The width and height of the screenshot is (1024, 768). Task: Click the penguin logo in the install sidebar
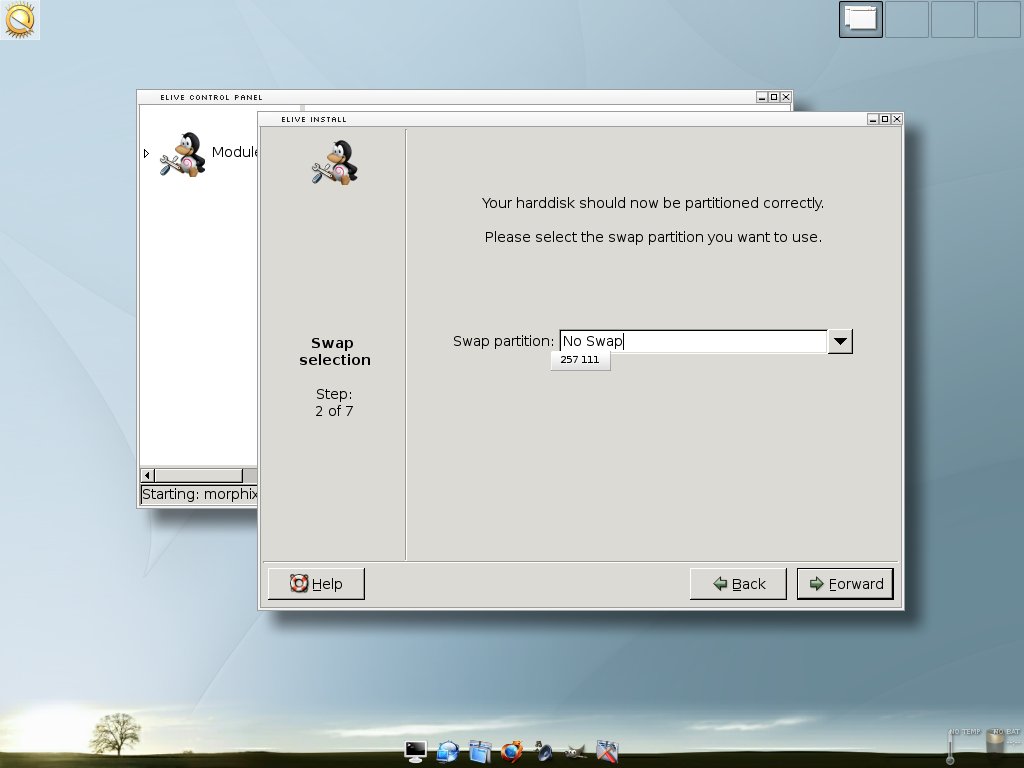coord(334,162)
